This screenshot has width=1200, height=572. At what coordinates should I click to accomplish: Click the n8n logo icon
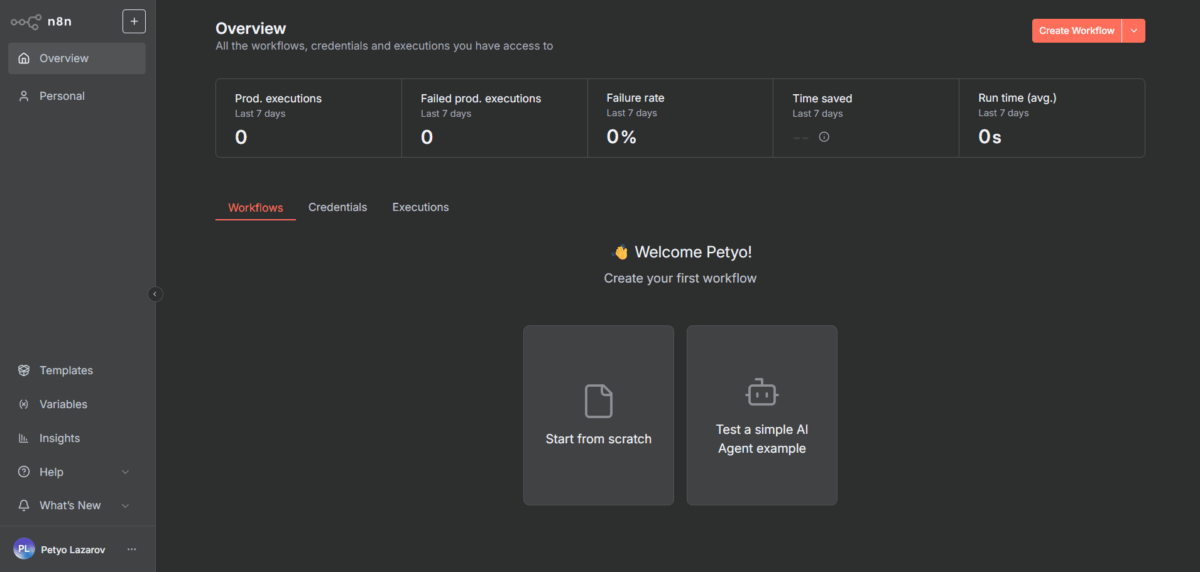click(25, 21)
